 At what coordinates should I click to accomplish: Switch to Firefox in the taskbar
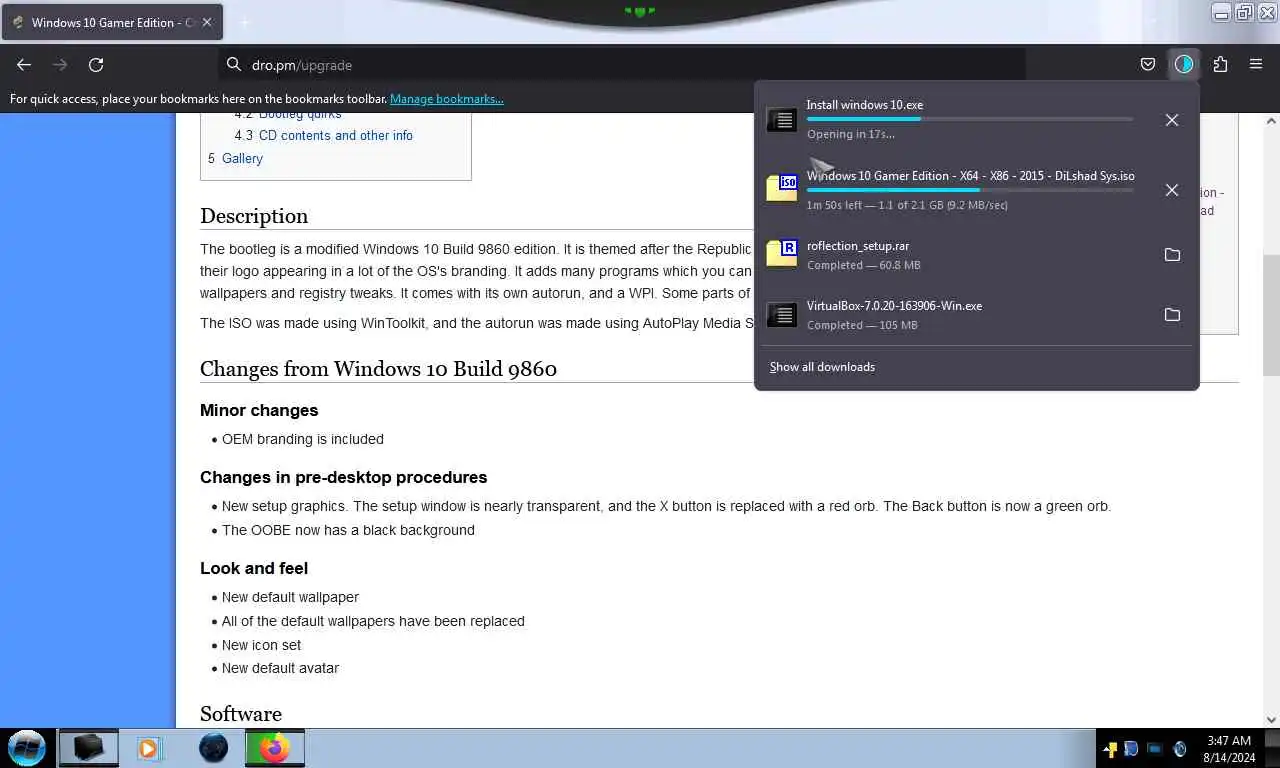274,748
